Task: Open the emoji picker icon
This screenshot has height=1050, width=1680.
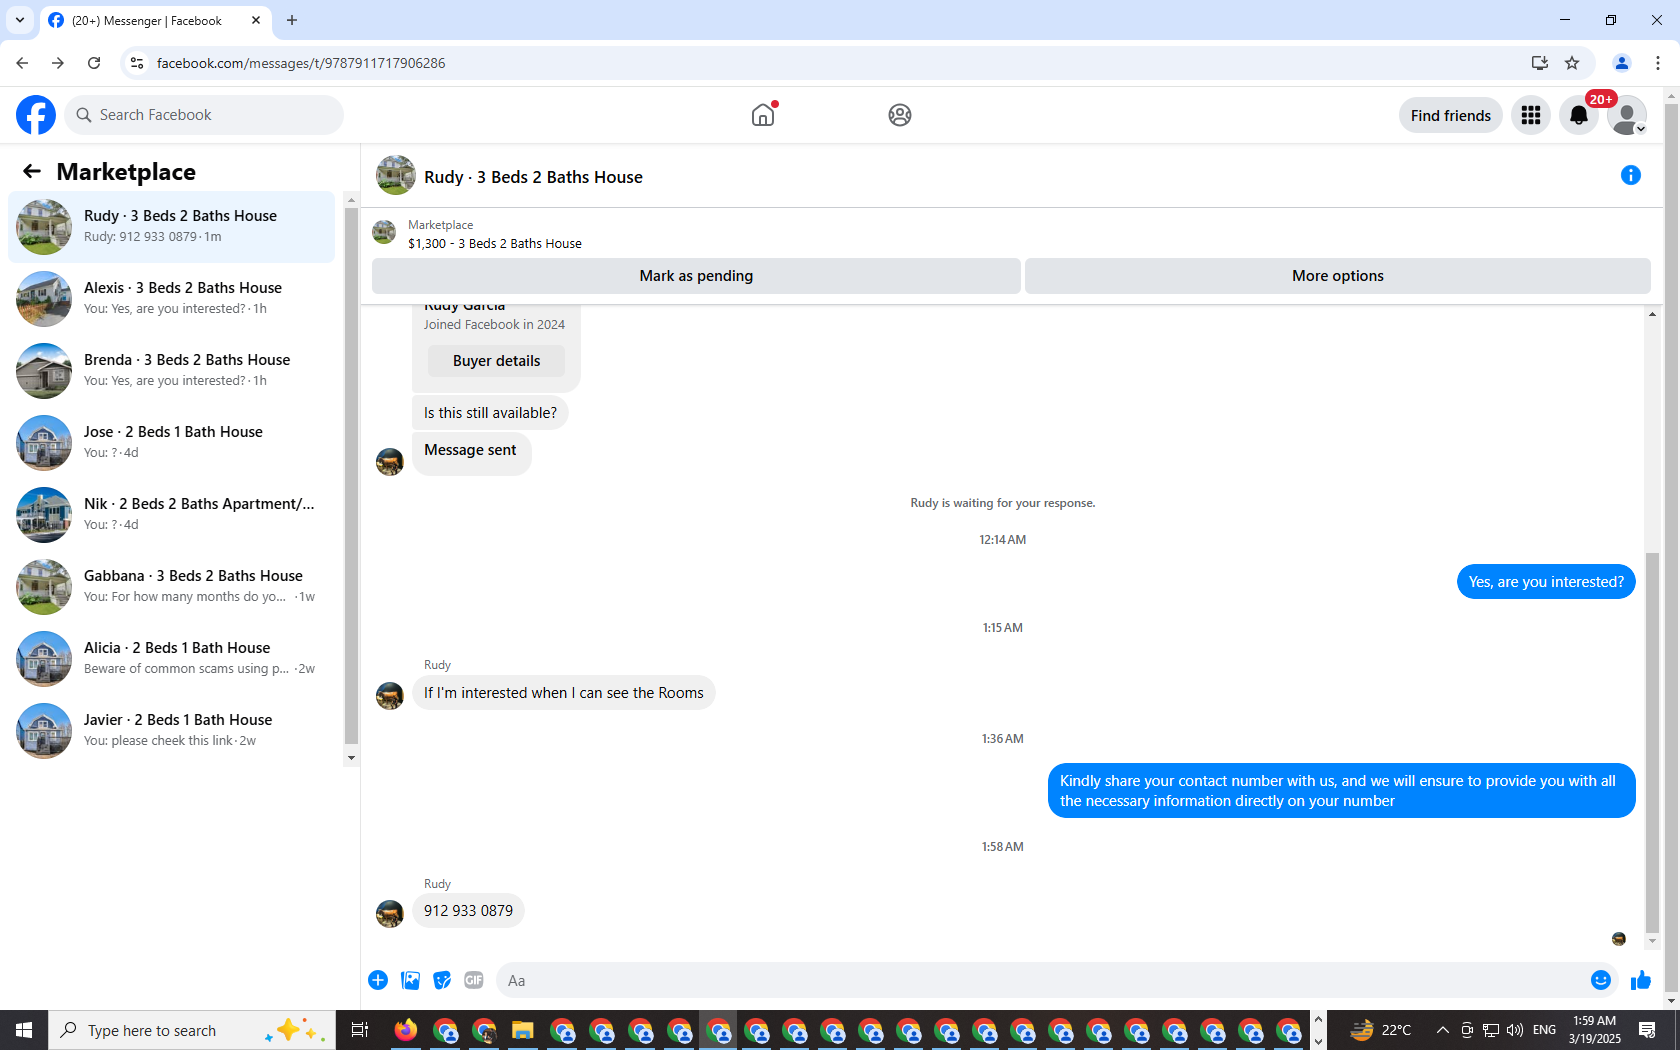Action: [1601, 980]
